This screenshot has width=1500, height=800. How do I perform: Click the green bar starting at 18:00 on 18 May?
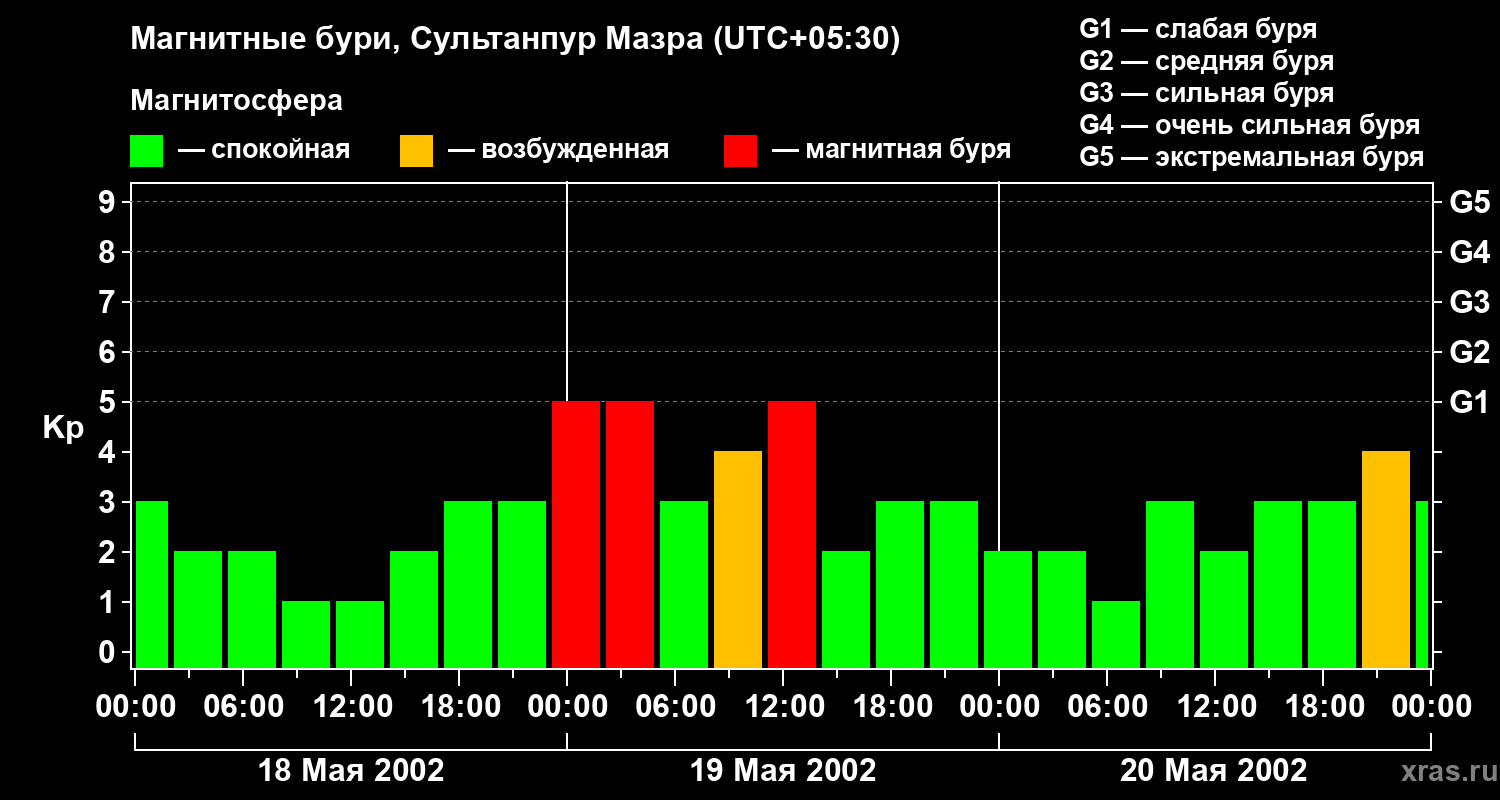tap(468, 585)
